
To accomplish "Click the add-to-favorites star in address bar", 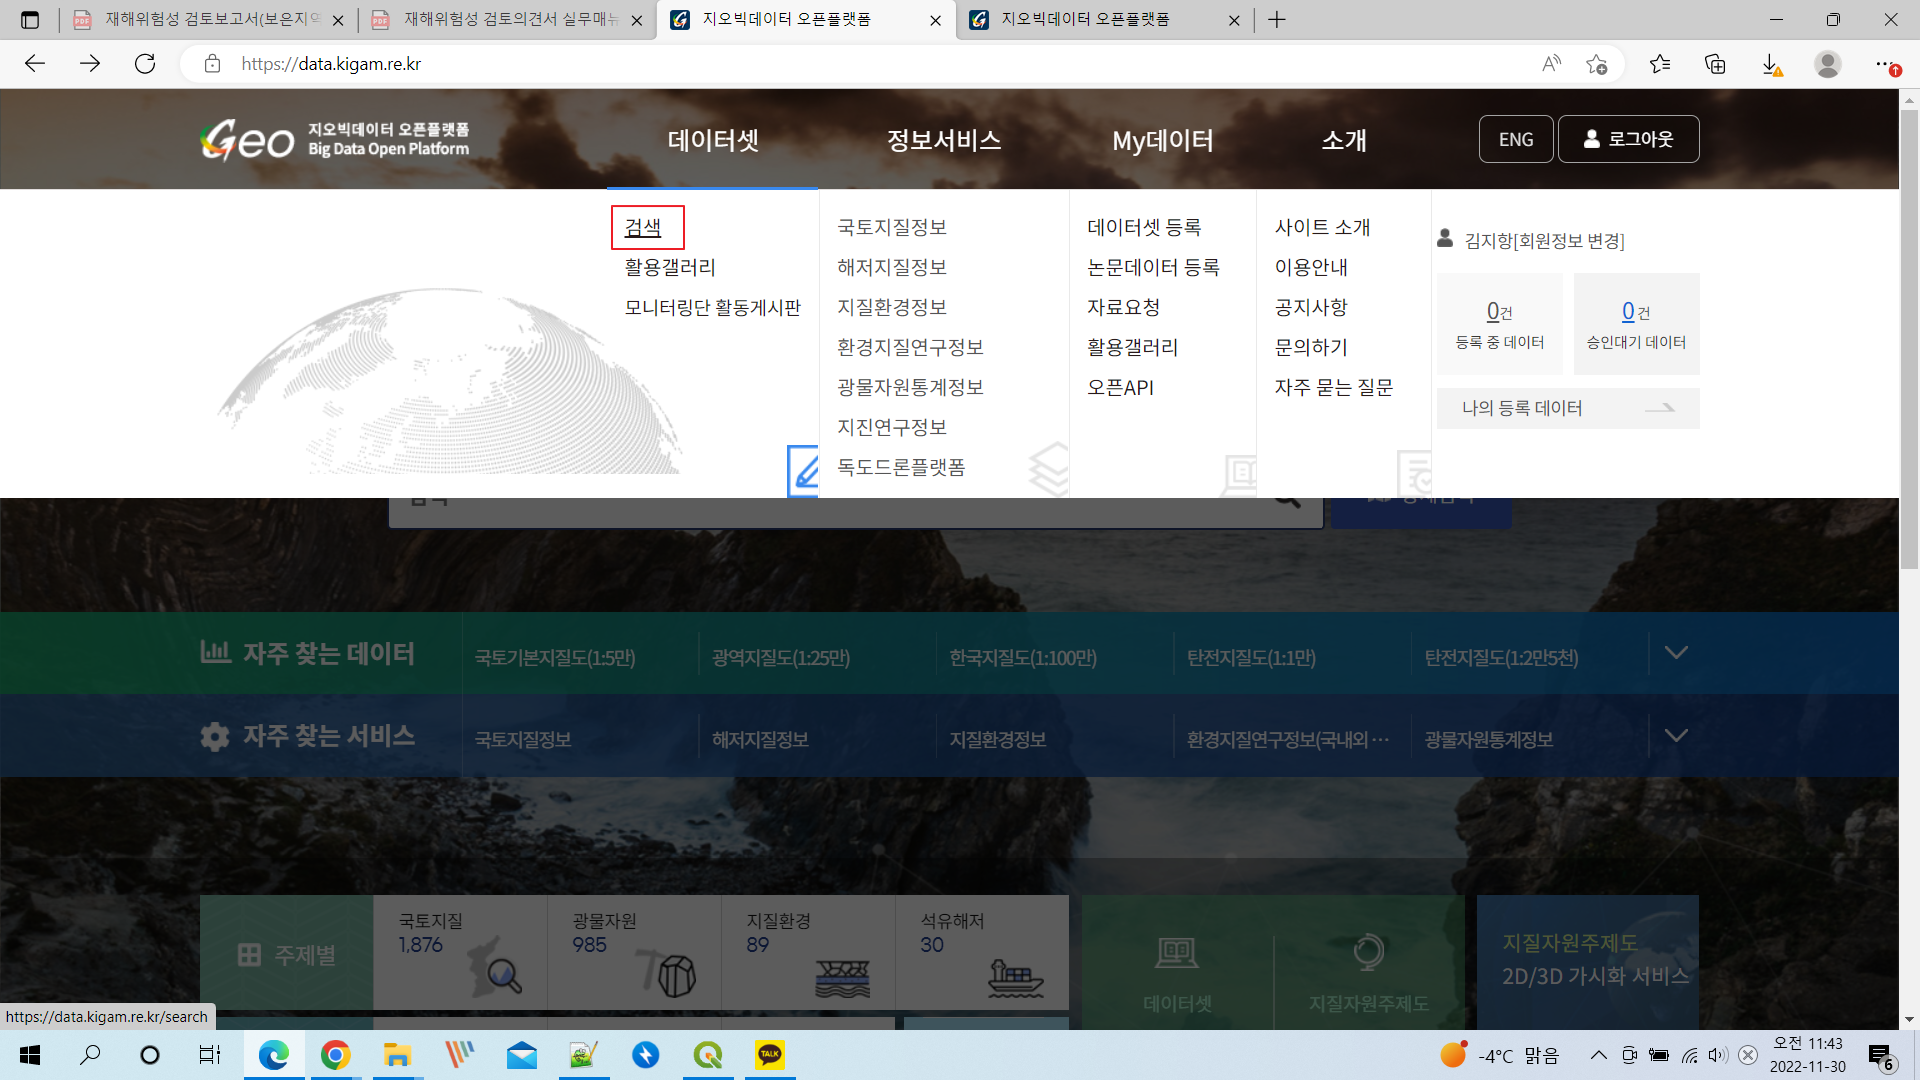I will coord(1597,63).
